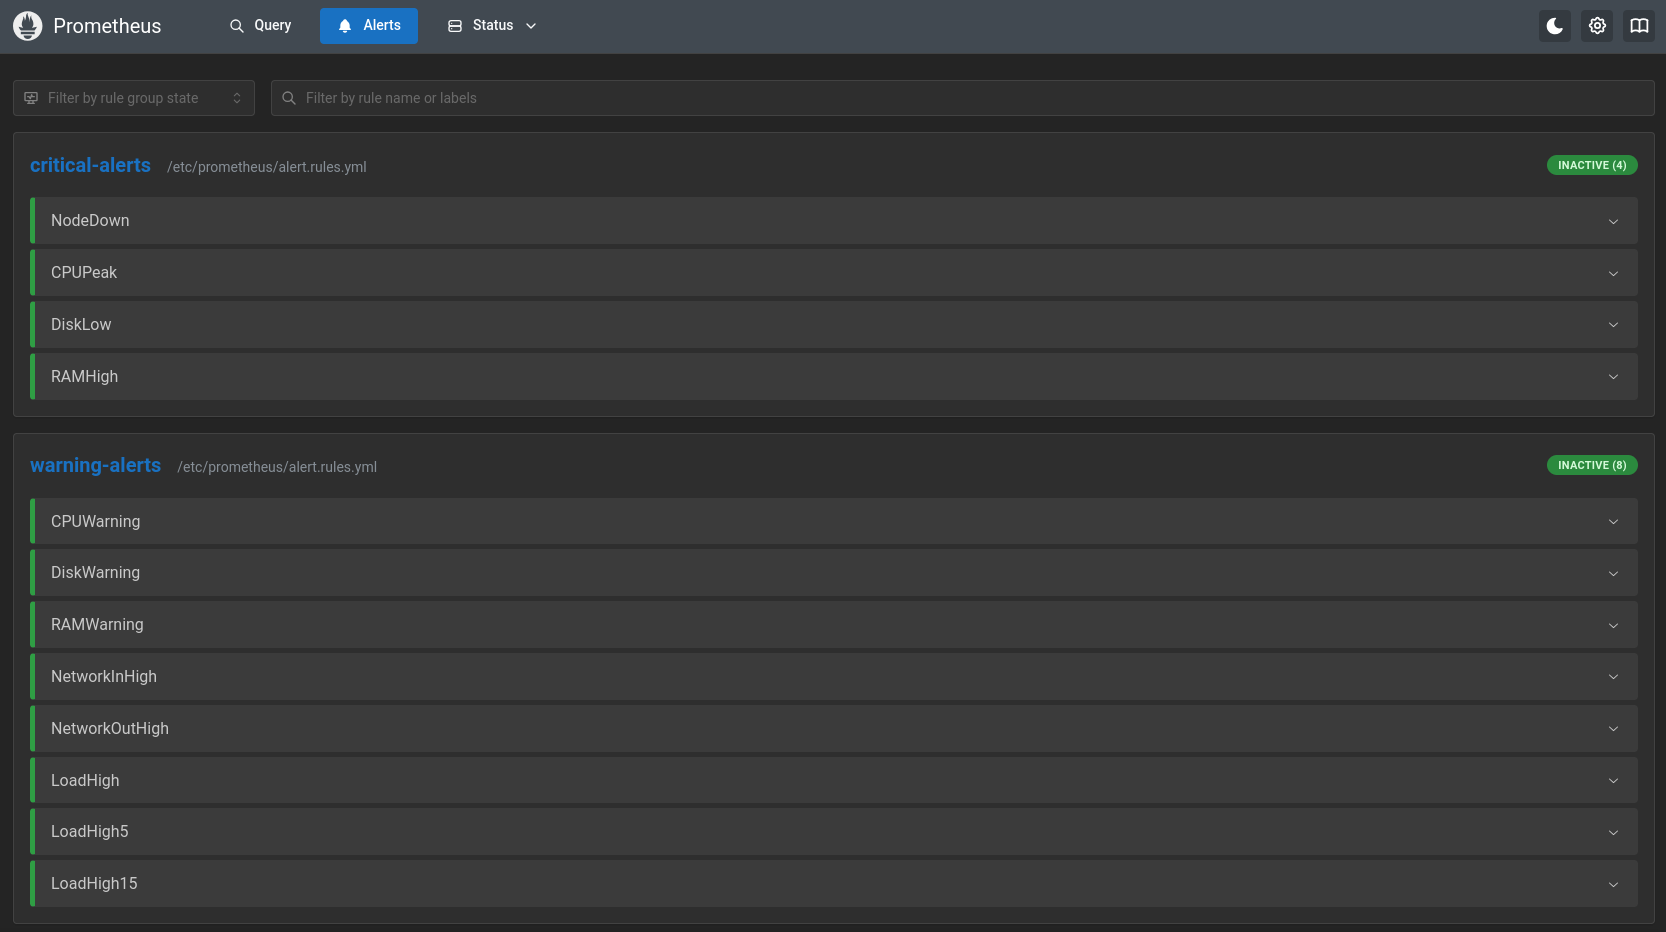Select the Alerts tab

[x=368, y=26]
